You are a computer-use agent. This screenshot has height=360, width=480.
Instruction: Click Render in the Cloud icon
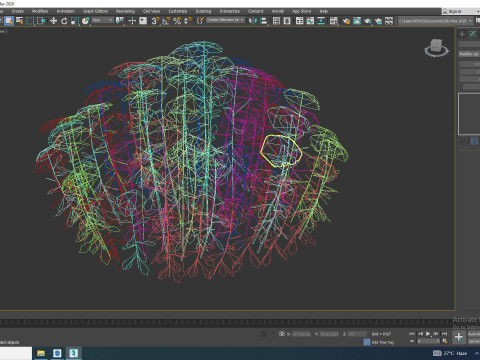[x=378, y=21]
